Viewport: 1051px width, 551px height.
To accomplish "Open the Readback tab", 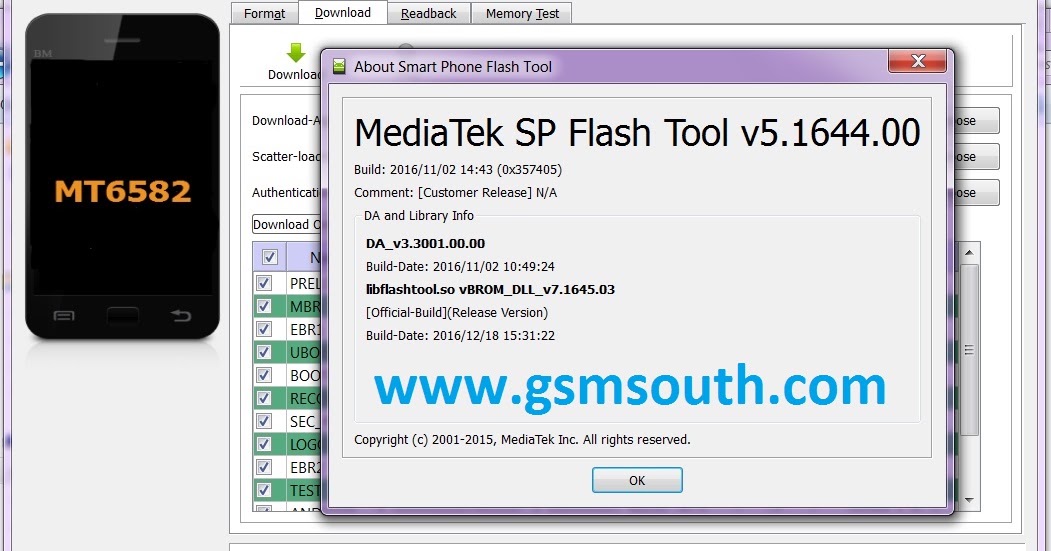I will point(428,13).
